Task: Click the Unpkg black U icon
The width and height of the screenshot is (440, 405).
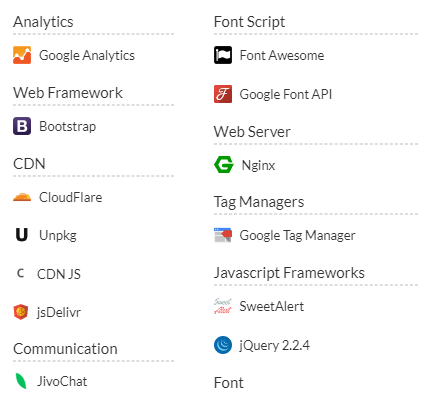Action: click(x=22, y=235)
